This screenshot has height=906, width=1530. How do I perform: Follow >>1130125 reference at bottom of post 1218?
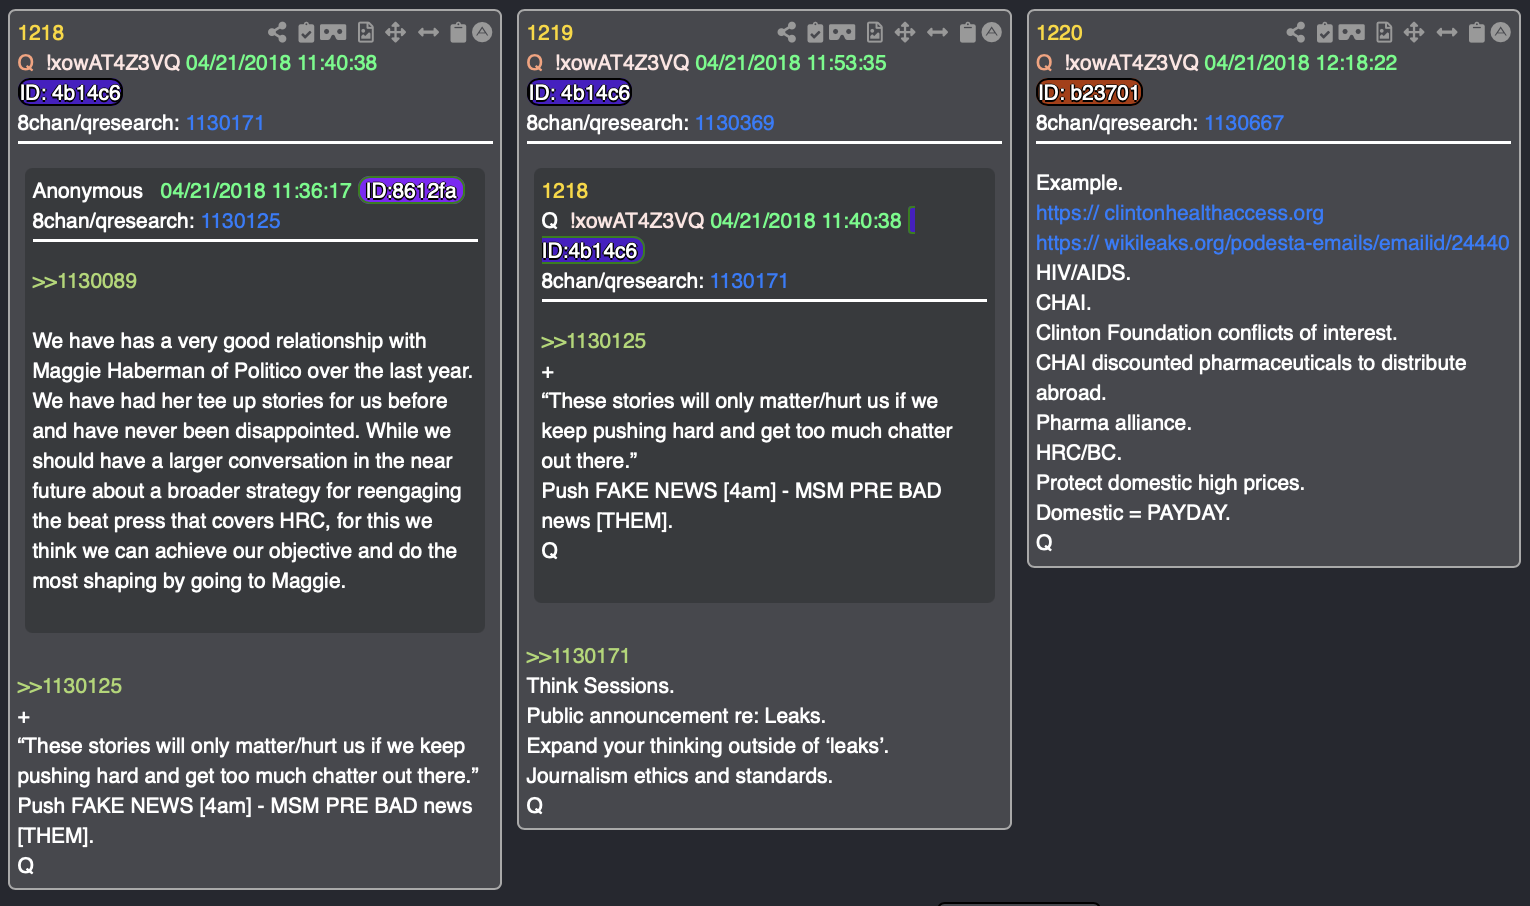coord(69,686)
